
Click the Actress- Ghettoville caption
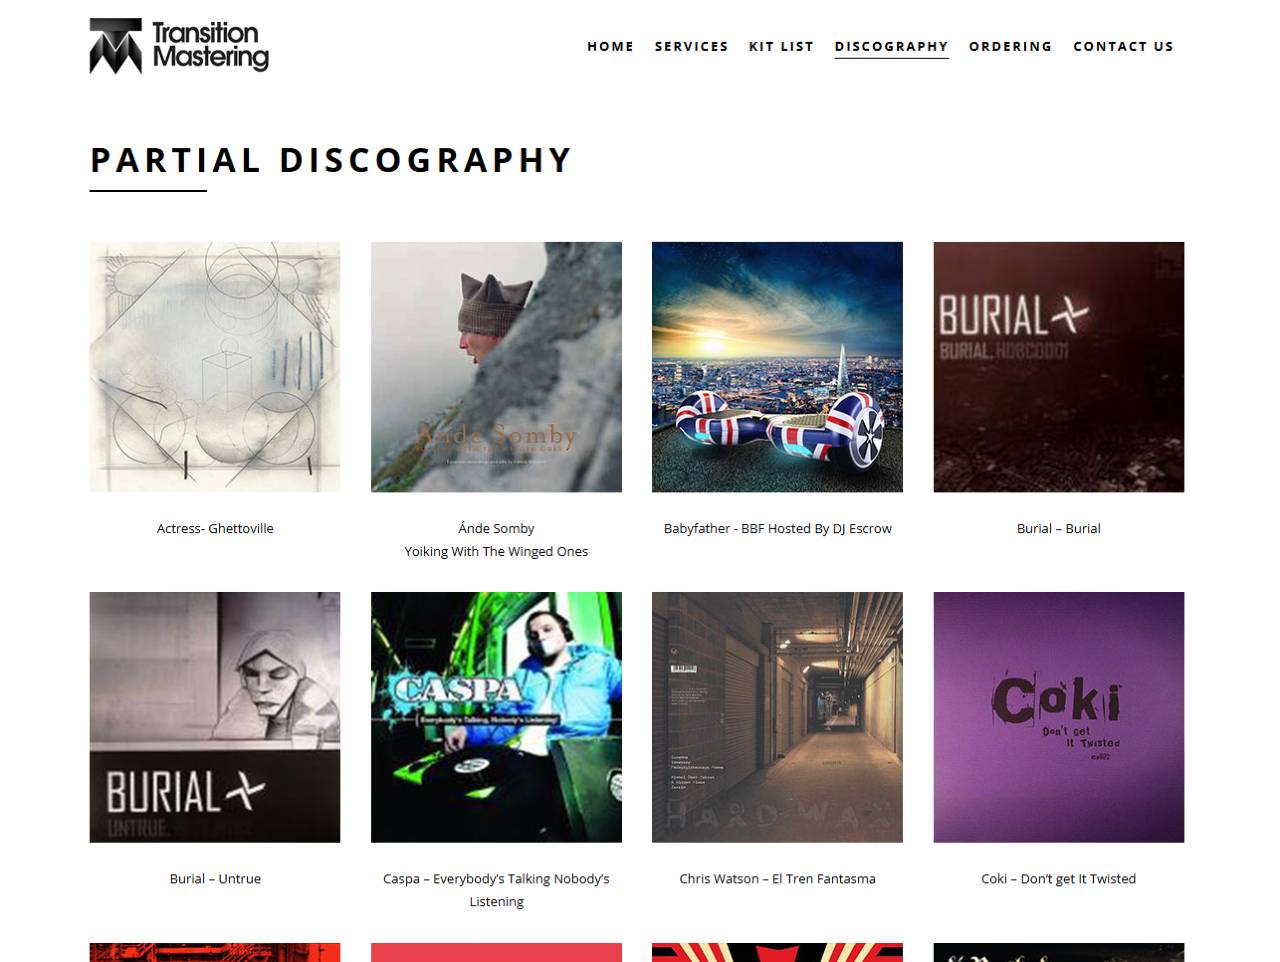215,528
